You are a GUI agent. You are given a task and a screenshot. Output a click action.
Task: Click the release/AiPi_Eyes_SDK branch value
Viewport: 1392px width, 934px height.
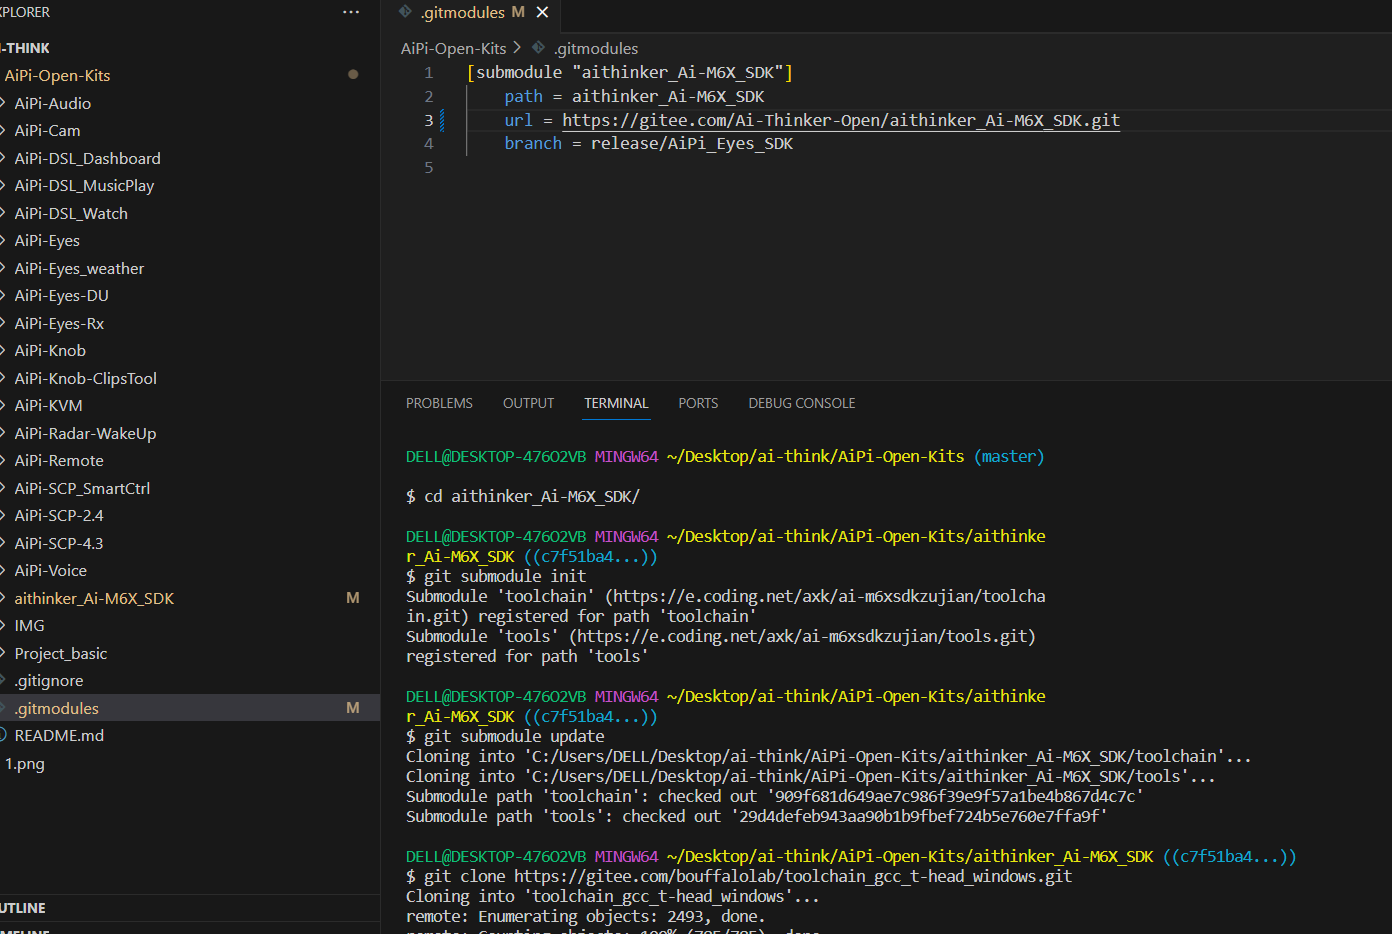(692, 144)
